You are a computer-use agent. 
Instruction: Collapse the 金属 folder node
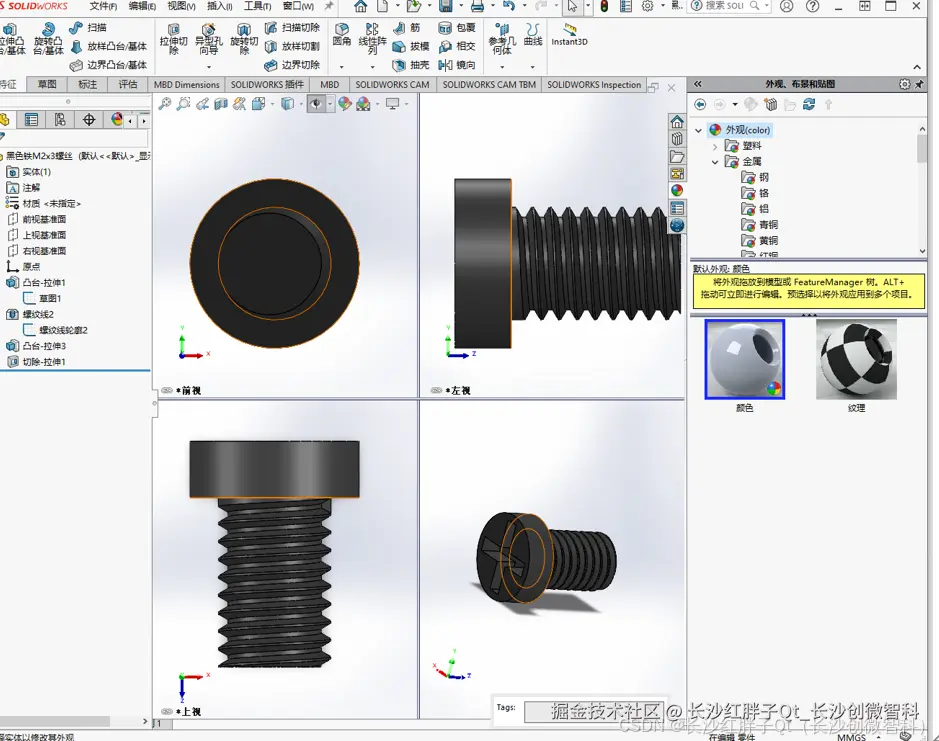pyautogui.click(x=715, y=162)
